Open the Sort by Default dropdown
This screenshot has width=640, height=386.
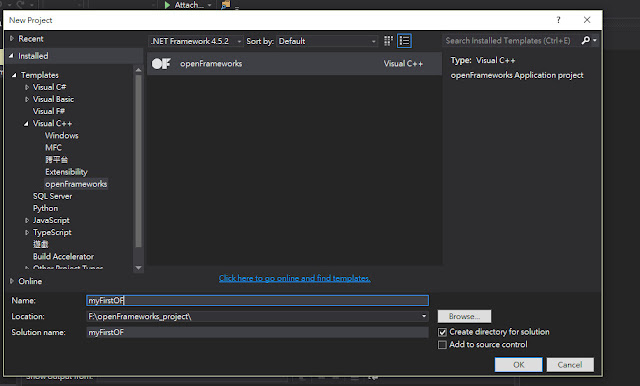(327, 41)
